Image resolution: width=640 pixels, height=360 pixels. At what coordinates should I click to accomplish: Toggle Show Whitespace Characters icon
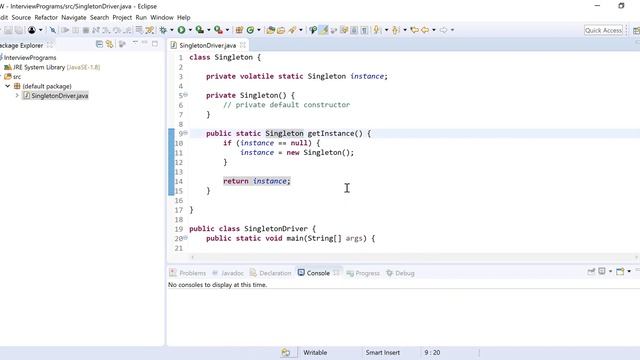pyautogui.click(x=364, y=30)
